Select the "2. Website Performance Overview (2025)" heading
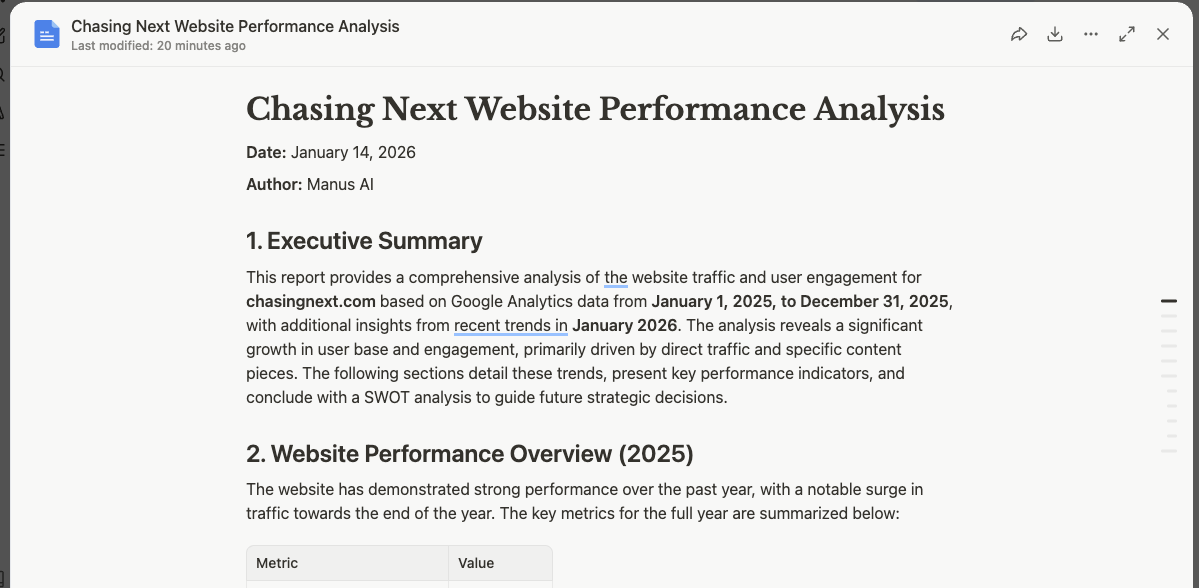This screenshot has height=588, width=1199. click(469, 453)
